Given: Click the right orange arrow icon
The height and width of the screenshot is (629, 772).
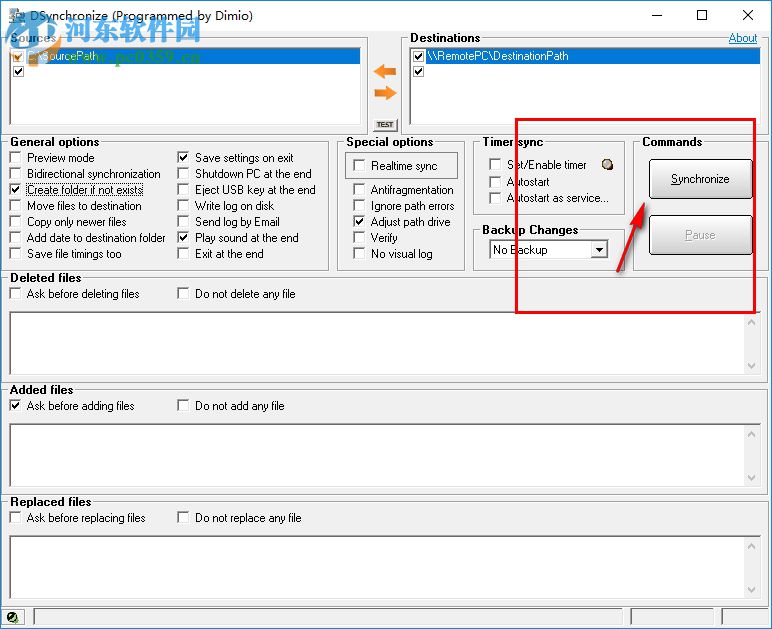Looking at the screenshot, I should coord(385,93).
